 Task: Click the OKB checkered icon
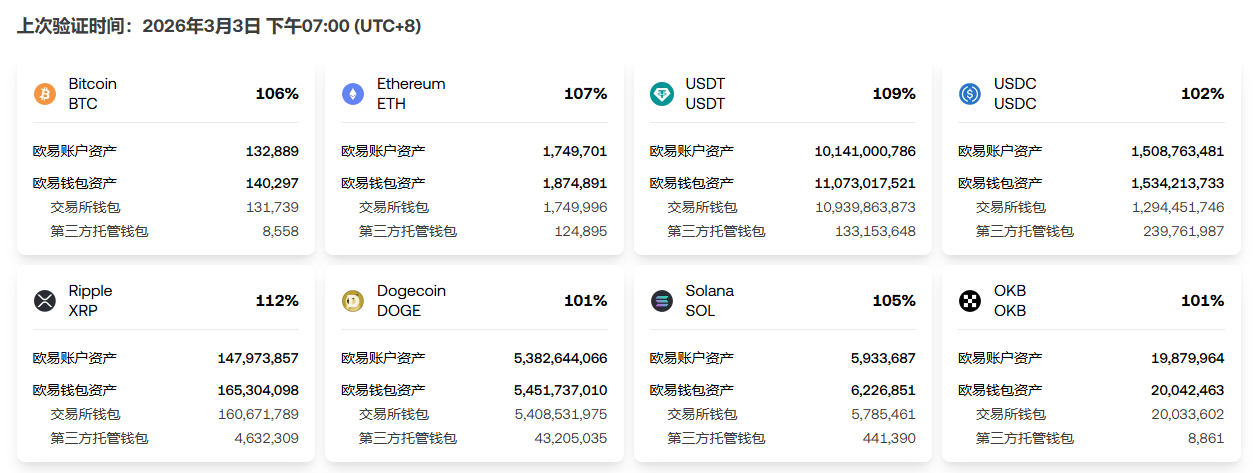(x=970, y=301)
